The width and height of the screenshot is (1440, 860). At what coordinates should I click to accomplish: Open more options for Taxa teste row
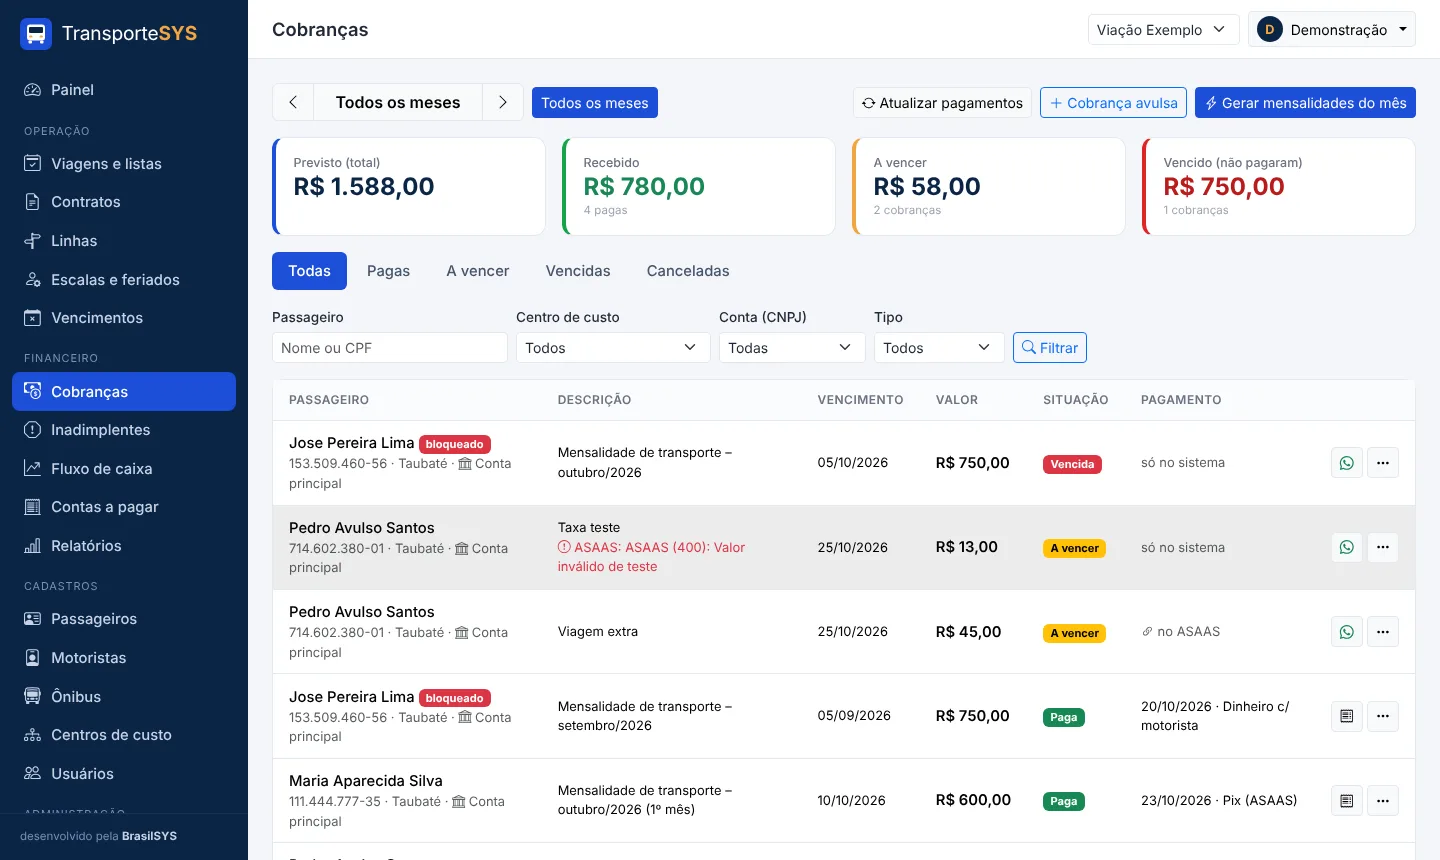tap(1383, 547)
